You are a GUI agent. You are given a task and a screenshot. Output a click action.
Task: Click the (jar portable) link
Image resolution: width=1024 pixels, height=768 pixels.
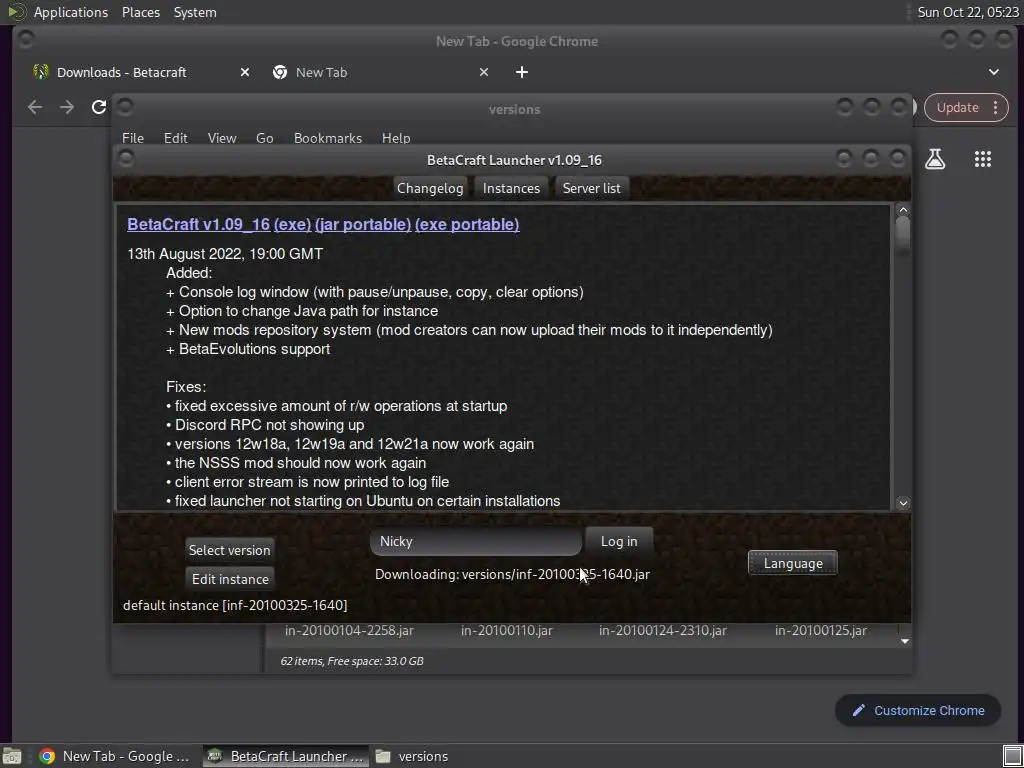coord(363,224)
